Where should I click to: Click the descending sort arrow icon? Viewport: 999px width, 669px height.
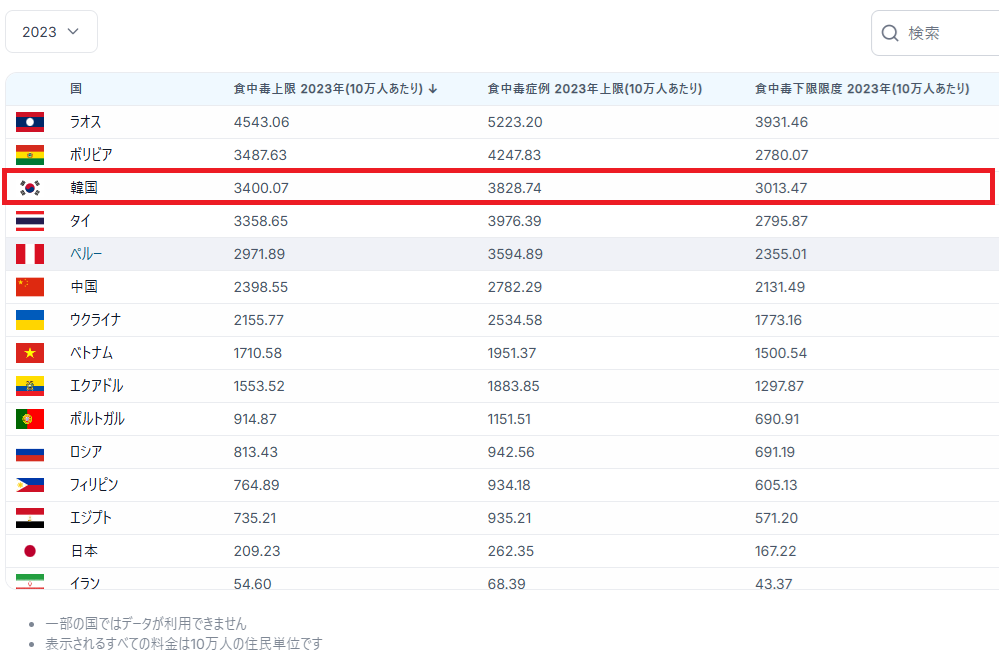[433, 89]
